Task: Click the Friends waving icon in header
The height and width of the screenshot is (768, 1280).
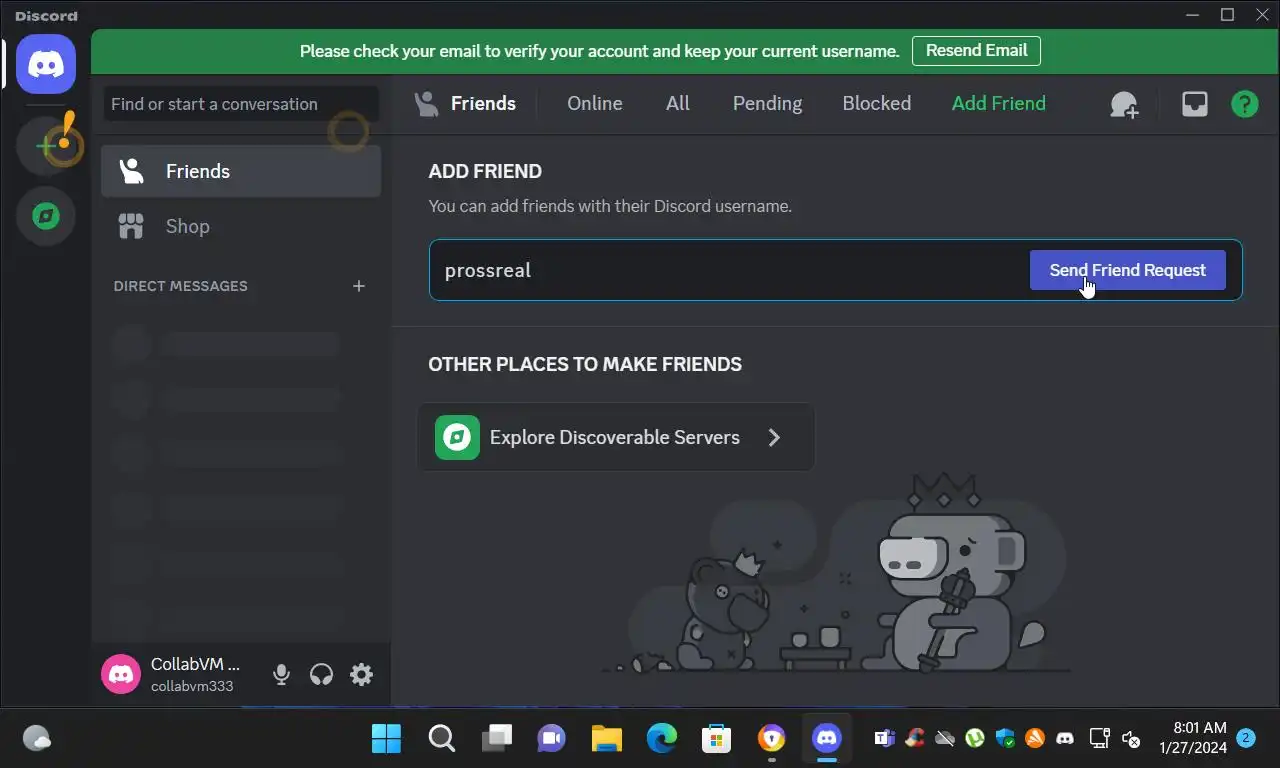Action: (427, 103)
